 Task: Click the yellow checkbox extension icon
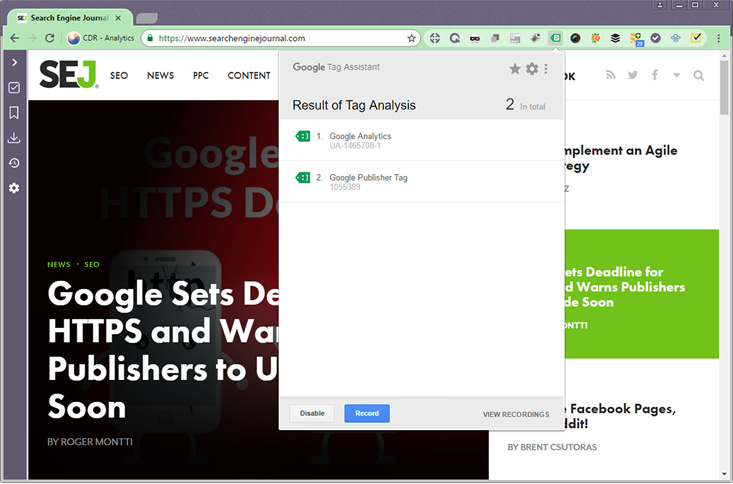tap(696, 38)
